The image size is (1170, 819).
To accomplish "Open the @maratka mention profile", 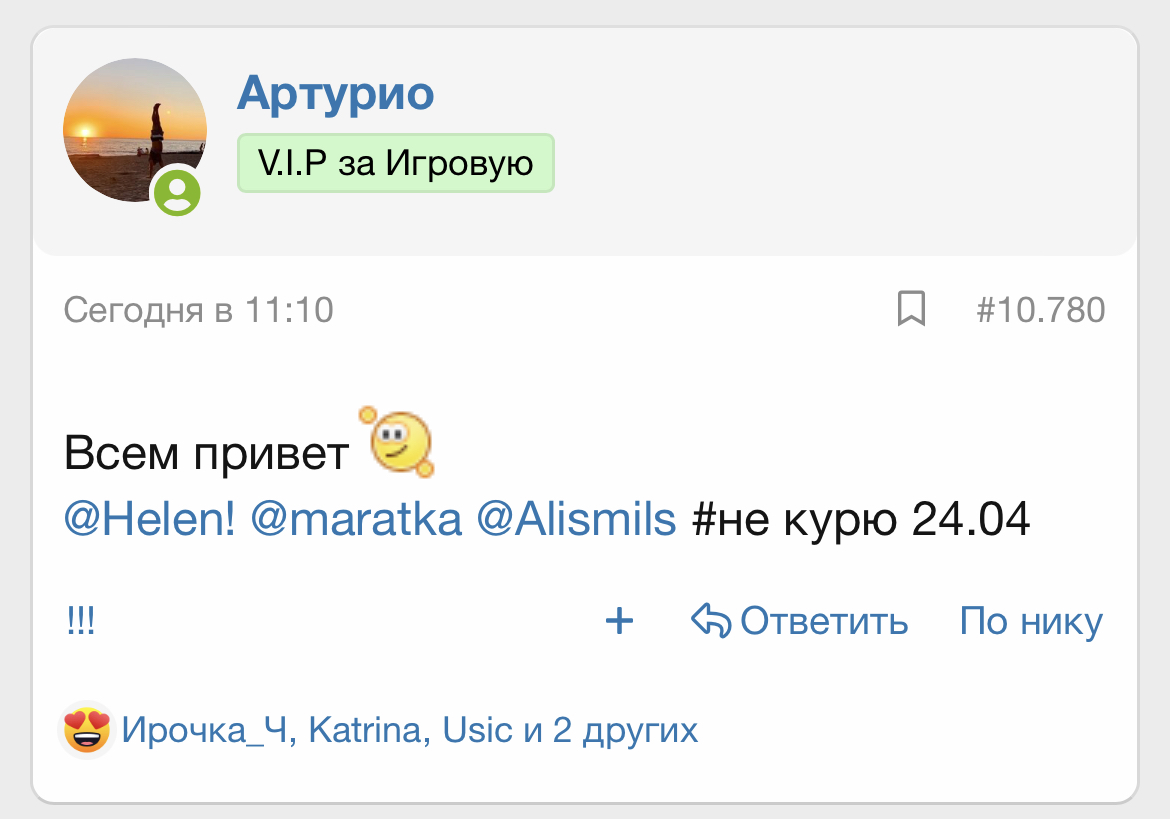I will pos(356,520).
